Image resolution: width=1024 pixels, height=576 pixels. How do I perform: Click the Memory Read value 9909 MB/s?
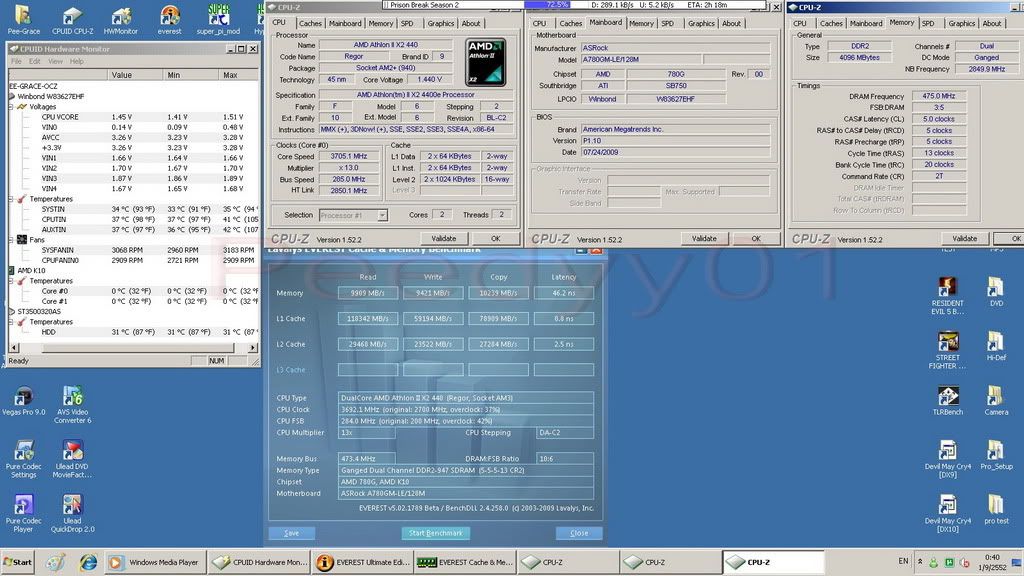point(368,293)
